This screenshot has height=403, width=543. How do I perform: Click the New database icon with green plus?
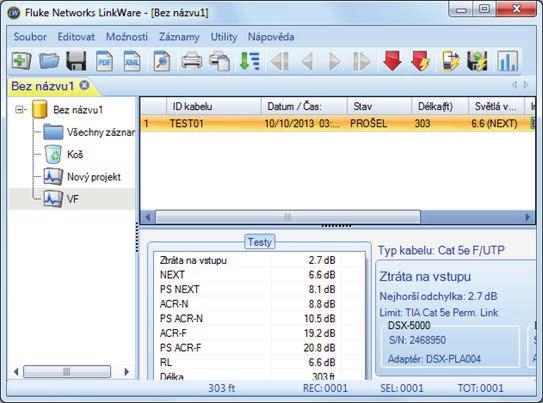21,61
